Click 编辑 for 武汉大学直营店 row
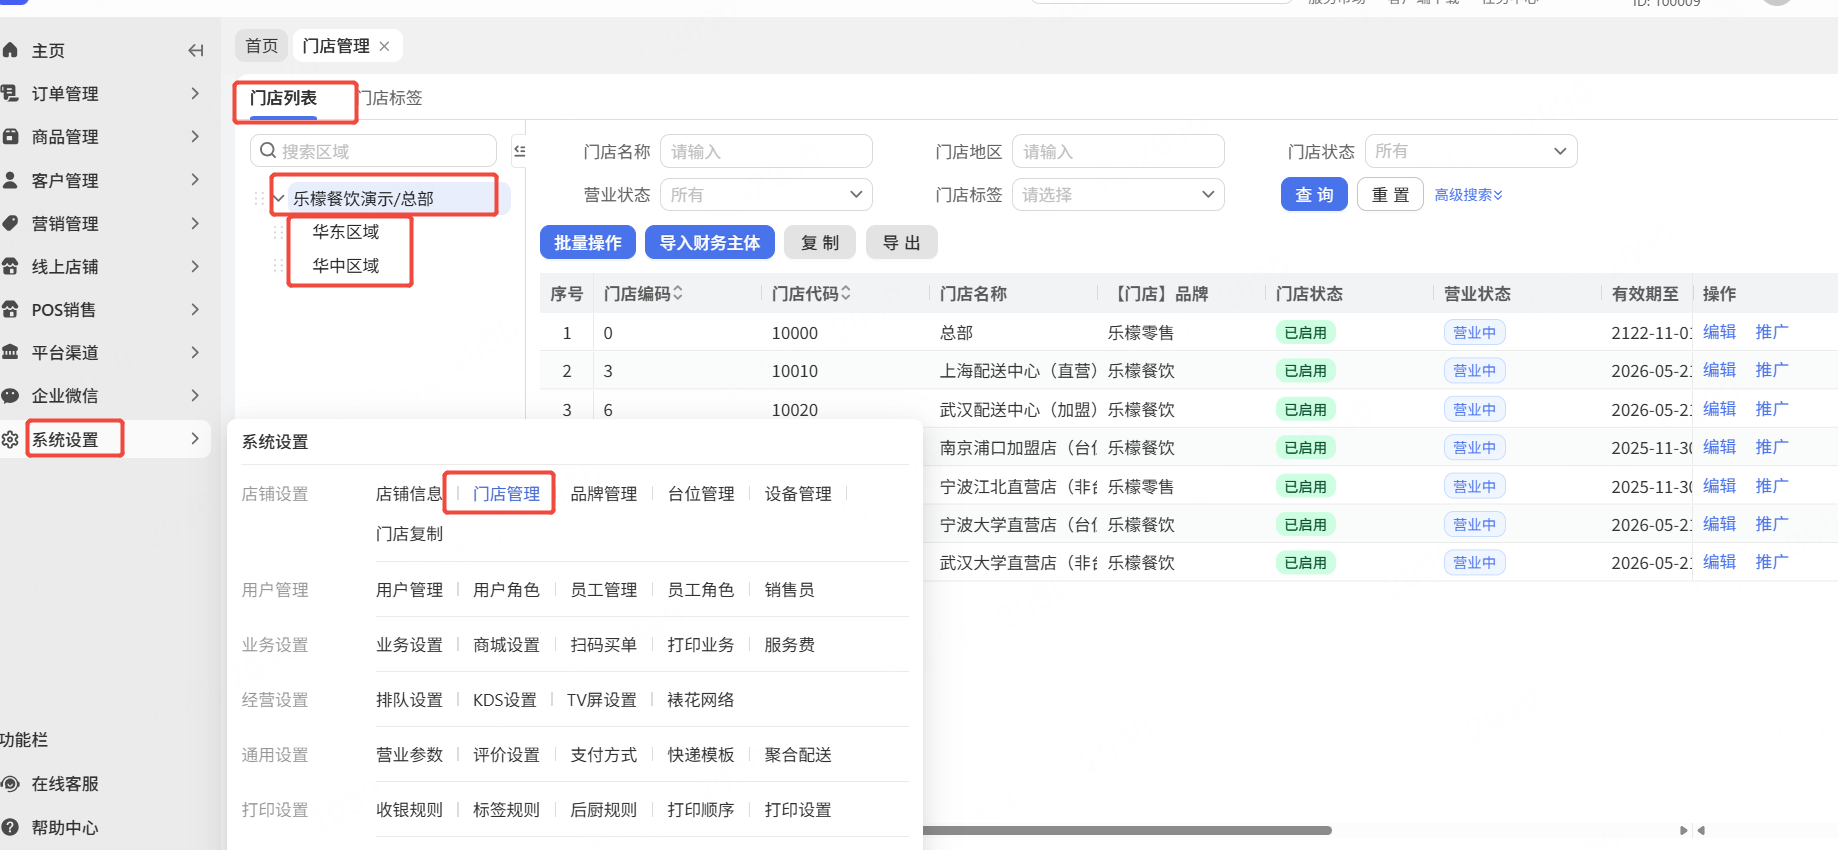The height and width of the screenshot is (850, 1838). click(1719, 562)
